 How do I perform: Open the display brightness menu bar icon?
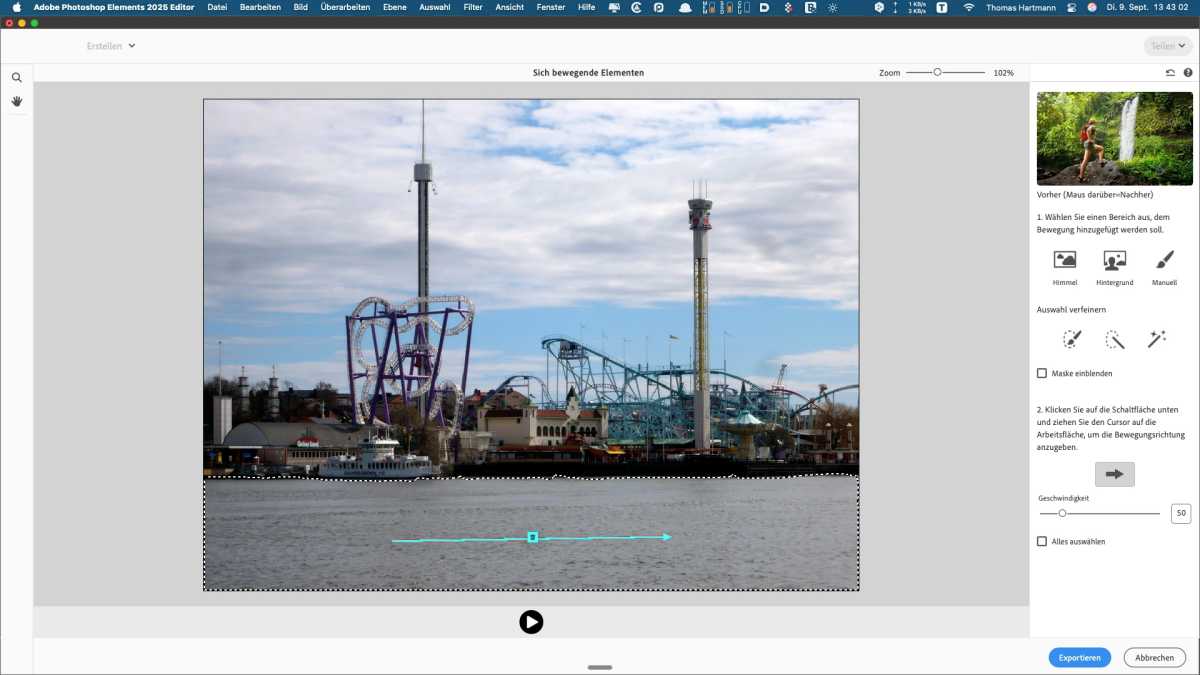pyautogui.click(x=833, y=7)
